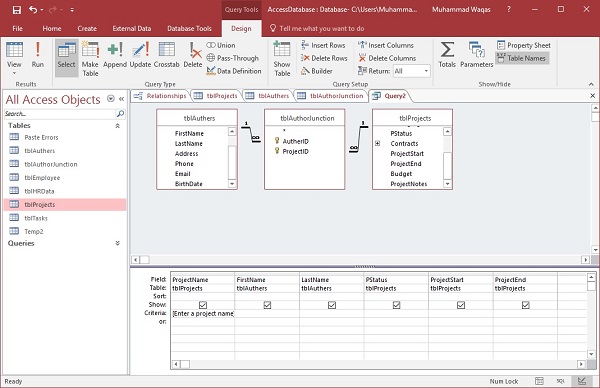Switch to Append query type
The image size is (600, 388).
[x=115, y=55]
